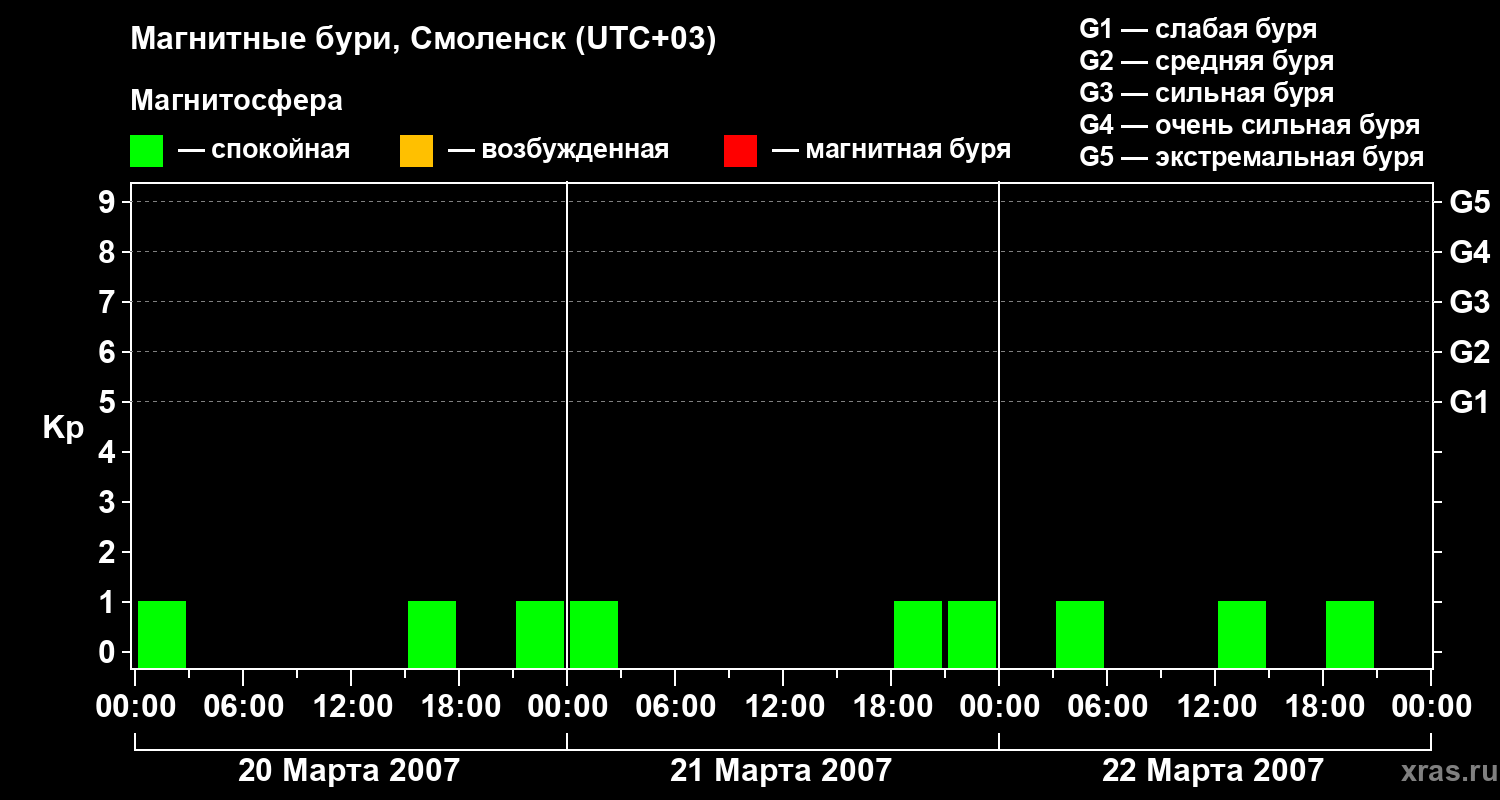Click the '00:00' label starting 22 Марта
1500x800 pixels.
999,707
